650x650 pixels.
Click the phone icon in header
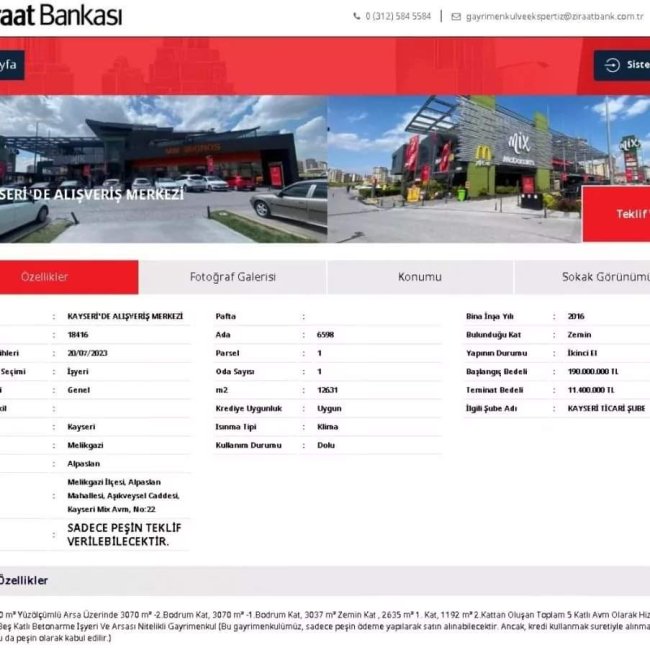pyautogui.click(x=357, y=16)
